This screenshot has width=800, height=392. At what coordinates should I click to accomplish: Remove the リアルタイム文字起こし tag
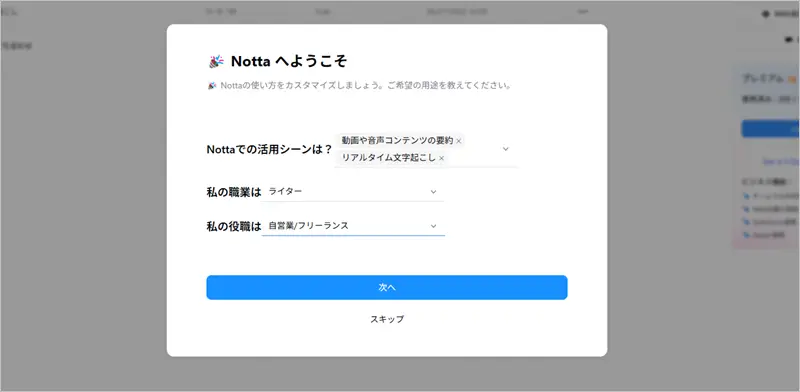[x=441, y=158]
